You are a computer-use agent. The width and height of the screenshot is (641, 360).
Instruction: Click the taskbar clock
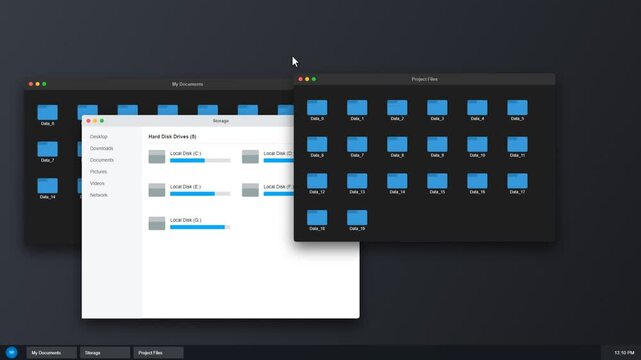click(624, 353)
